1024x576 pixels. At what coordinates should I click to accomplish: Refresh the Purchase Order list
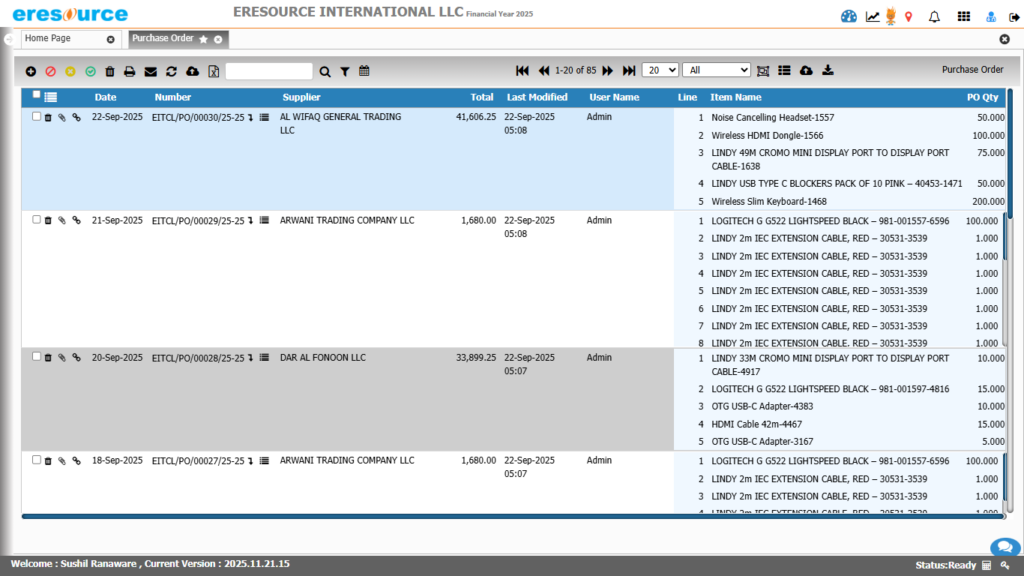point(170,71)
